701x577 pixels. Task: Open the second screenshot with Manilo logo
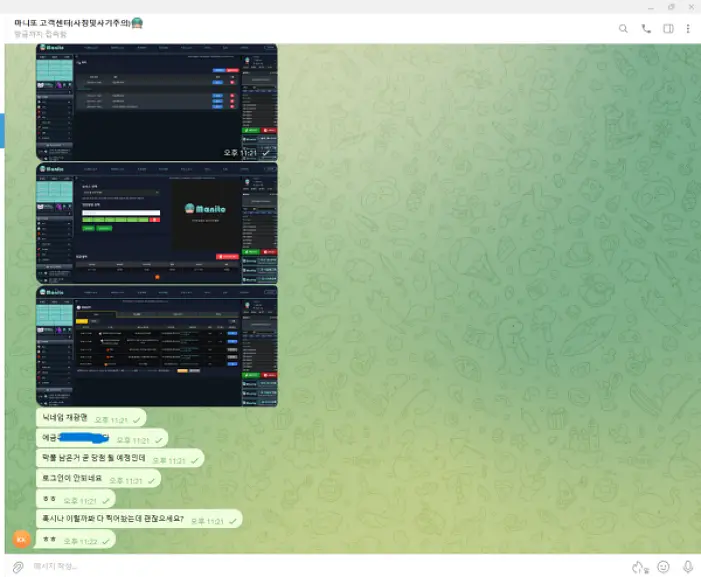coord(156,223)
